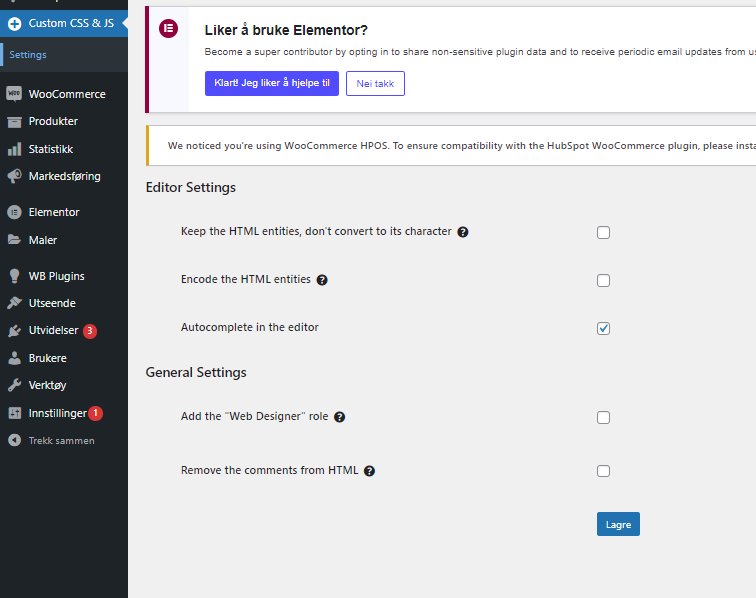Click the WooCommerce sidebar icon
This screenshot has width=756, height=598.
(14, 94)
